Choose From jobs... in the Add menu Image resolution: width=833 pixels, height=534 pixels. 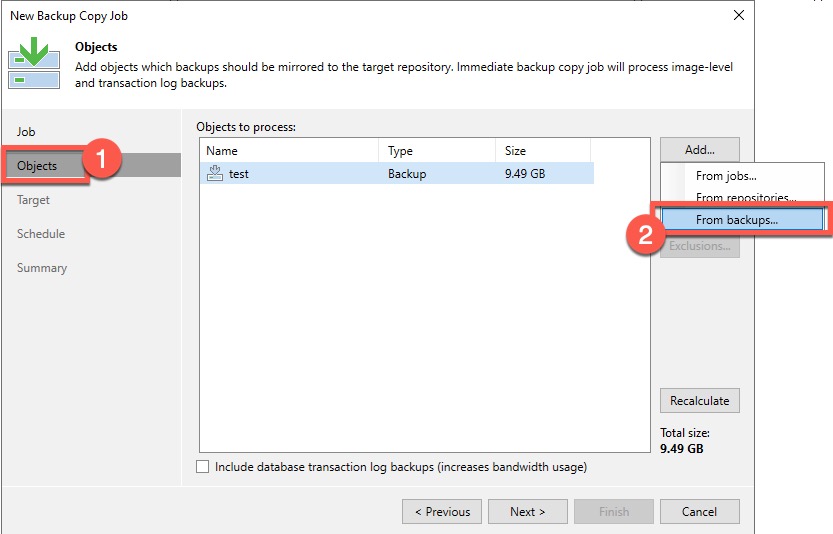726,176
